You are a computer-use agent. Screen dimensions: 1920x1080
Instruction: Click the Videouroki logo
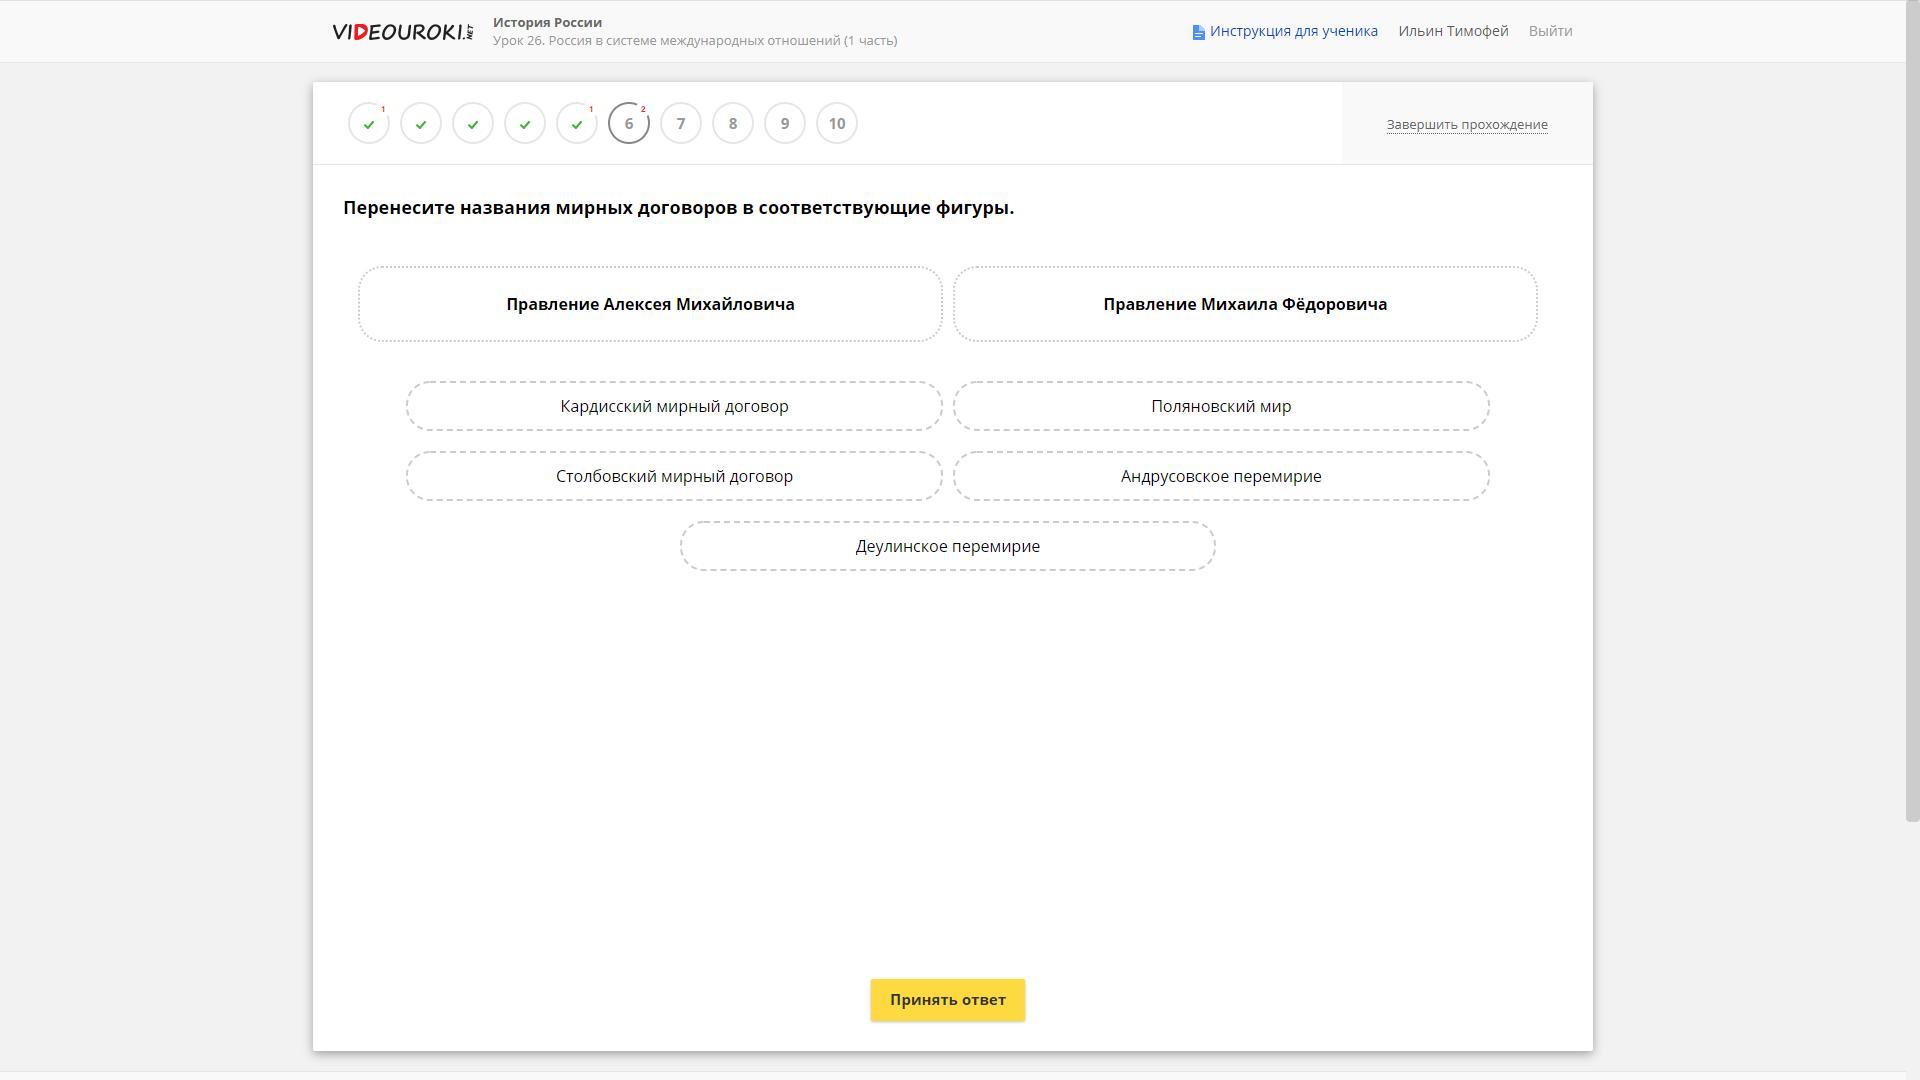(402, 32)
